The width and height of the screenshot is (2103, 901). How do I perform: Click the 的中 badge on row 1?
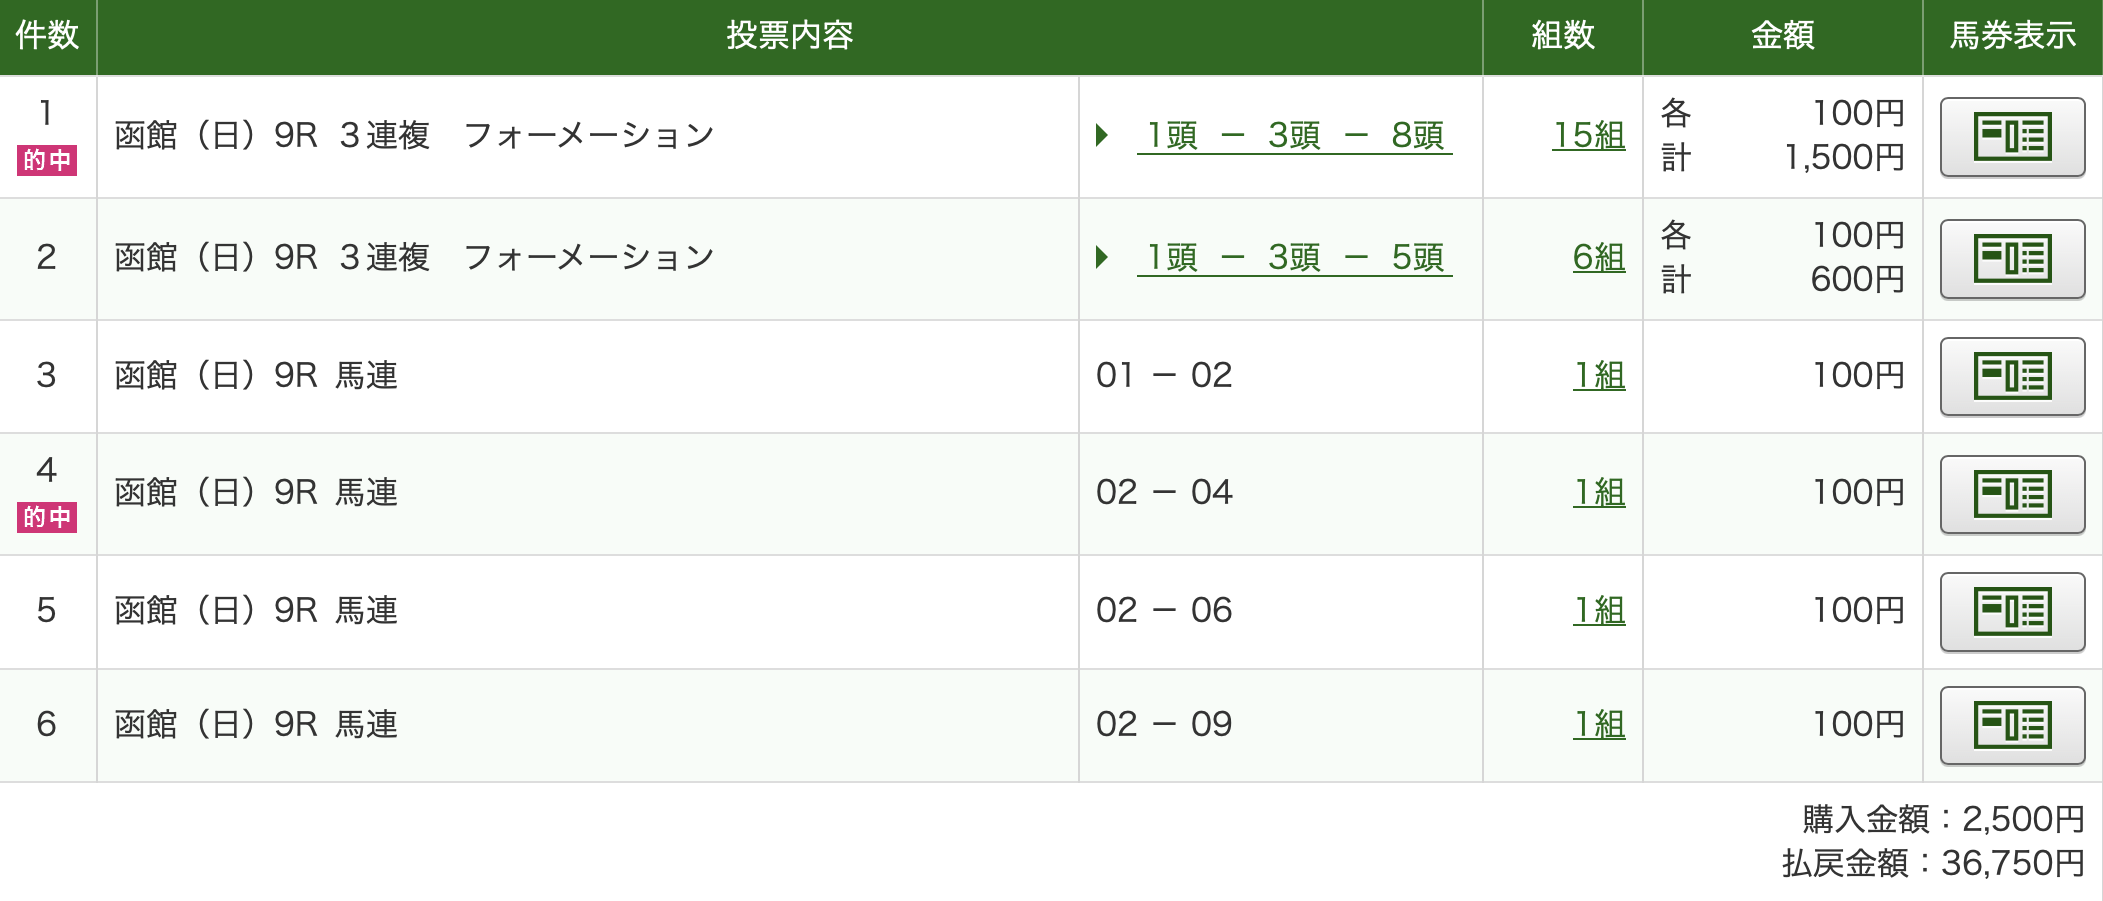(x=47, y=160)
